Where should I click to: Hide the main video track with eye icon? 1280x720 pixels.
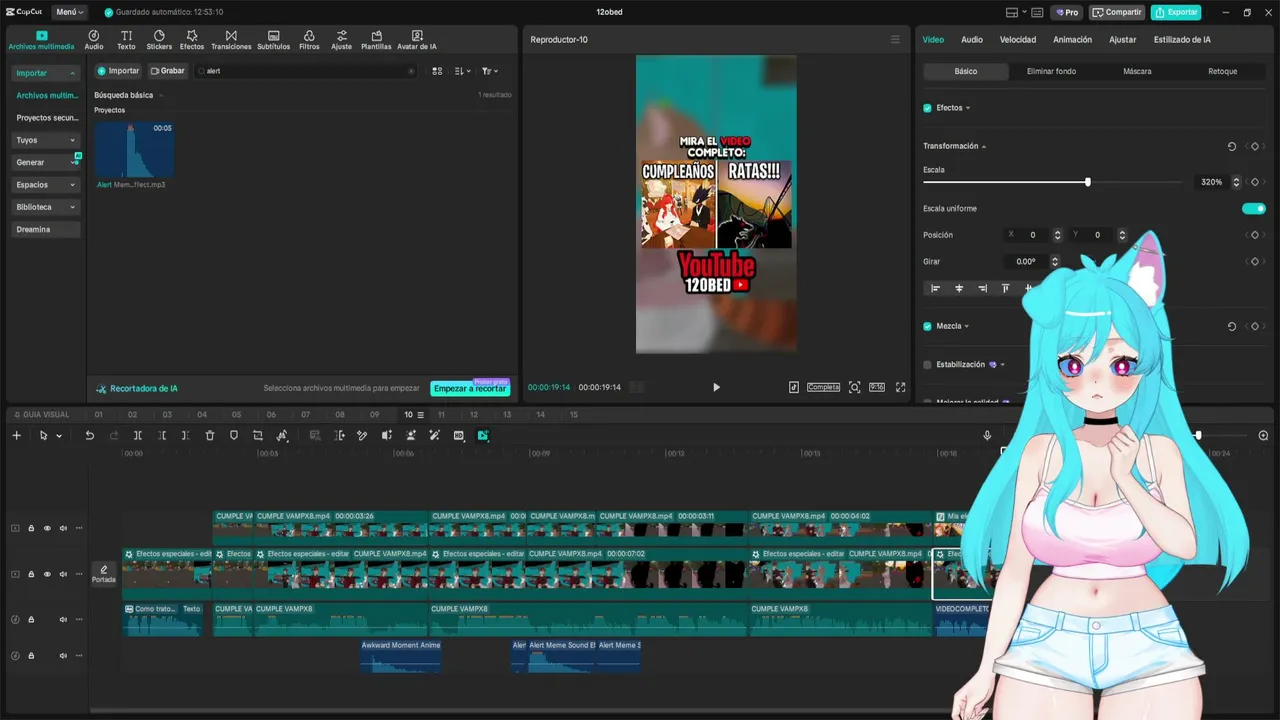[x=47, y=574]
